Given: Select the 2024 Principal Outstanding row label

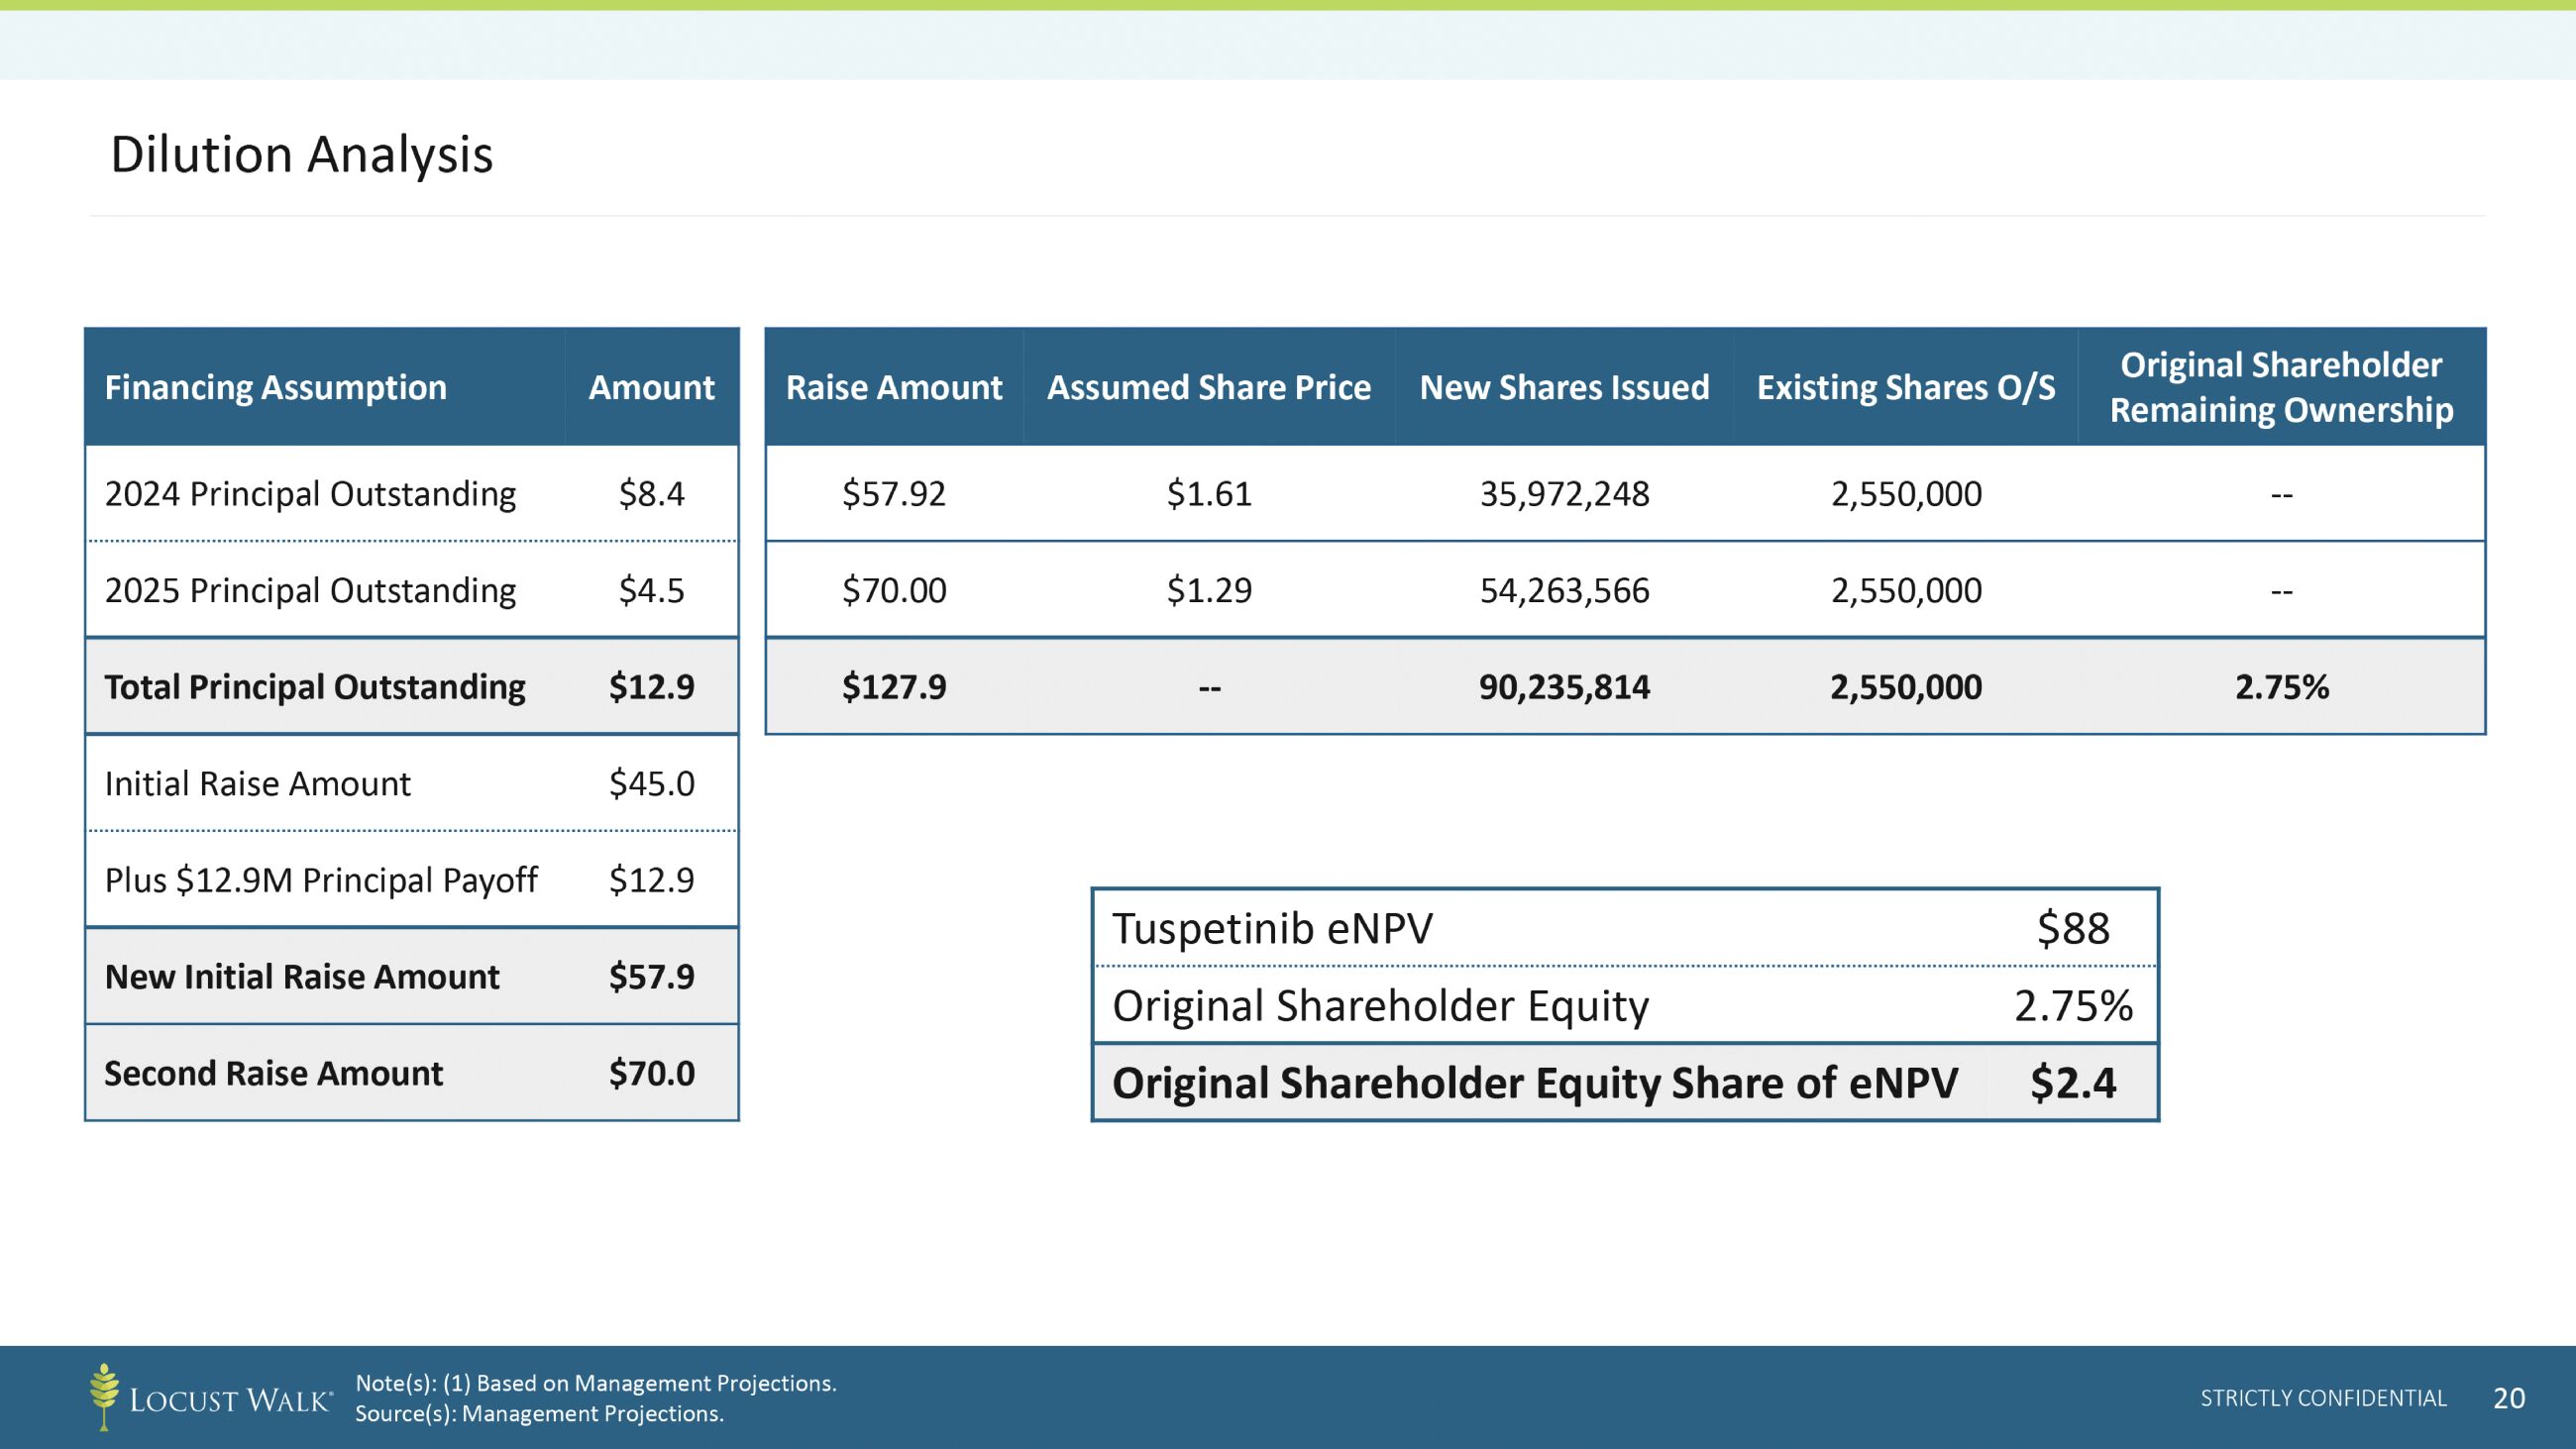Looking at the screenshot, I should [x=310, y=494].
